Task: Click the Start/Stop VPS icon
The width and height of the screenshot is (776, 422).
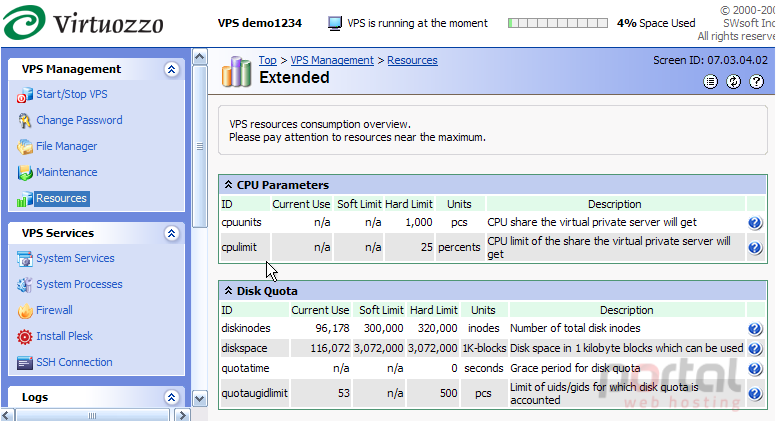Action: pyautogui.click(x=24, y=95)
